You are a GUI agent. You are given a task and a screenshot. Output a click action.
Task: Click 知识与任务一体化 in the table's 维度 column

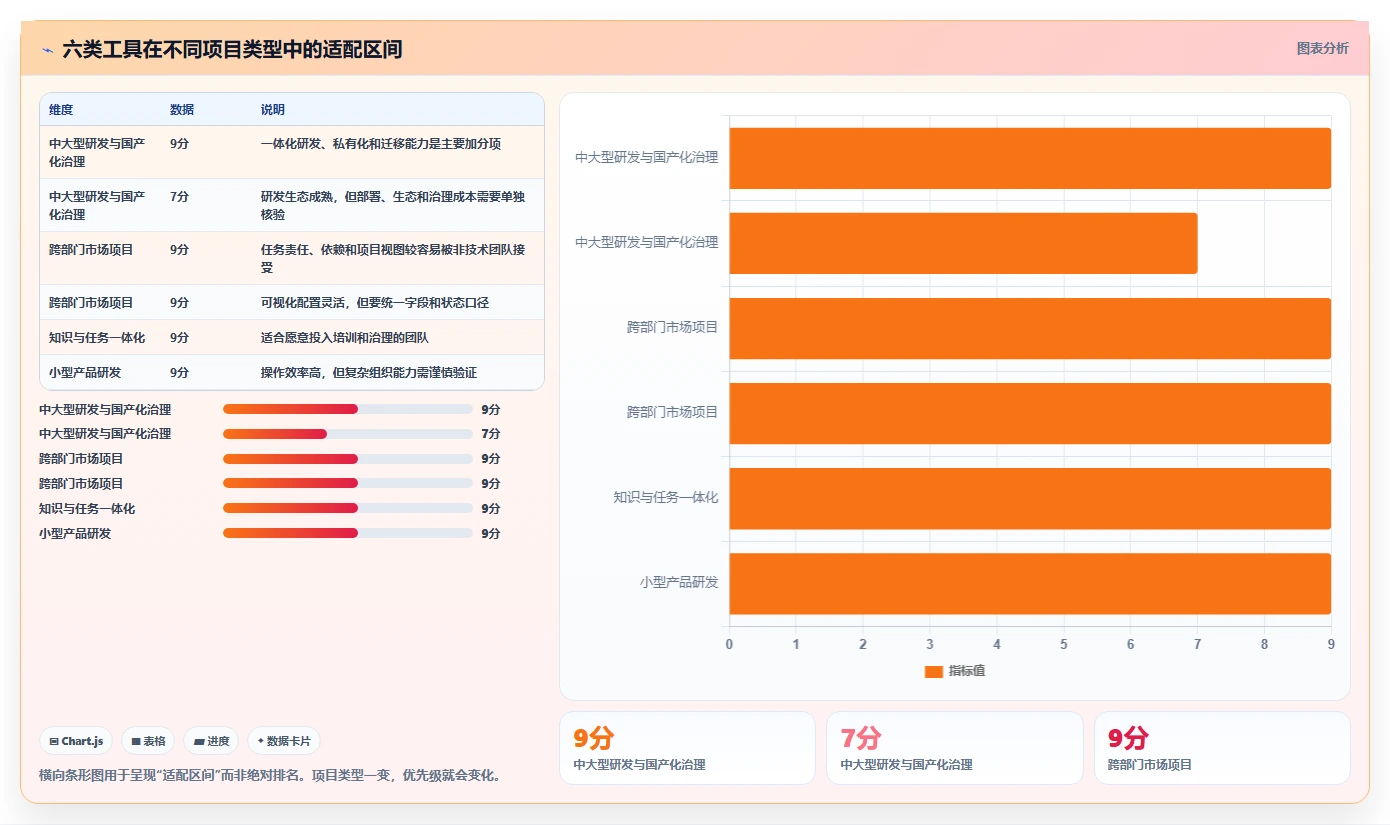click(97, 337)
